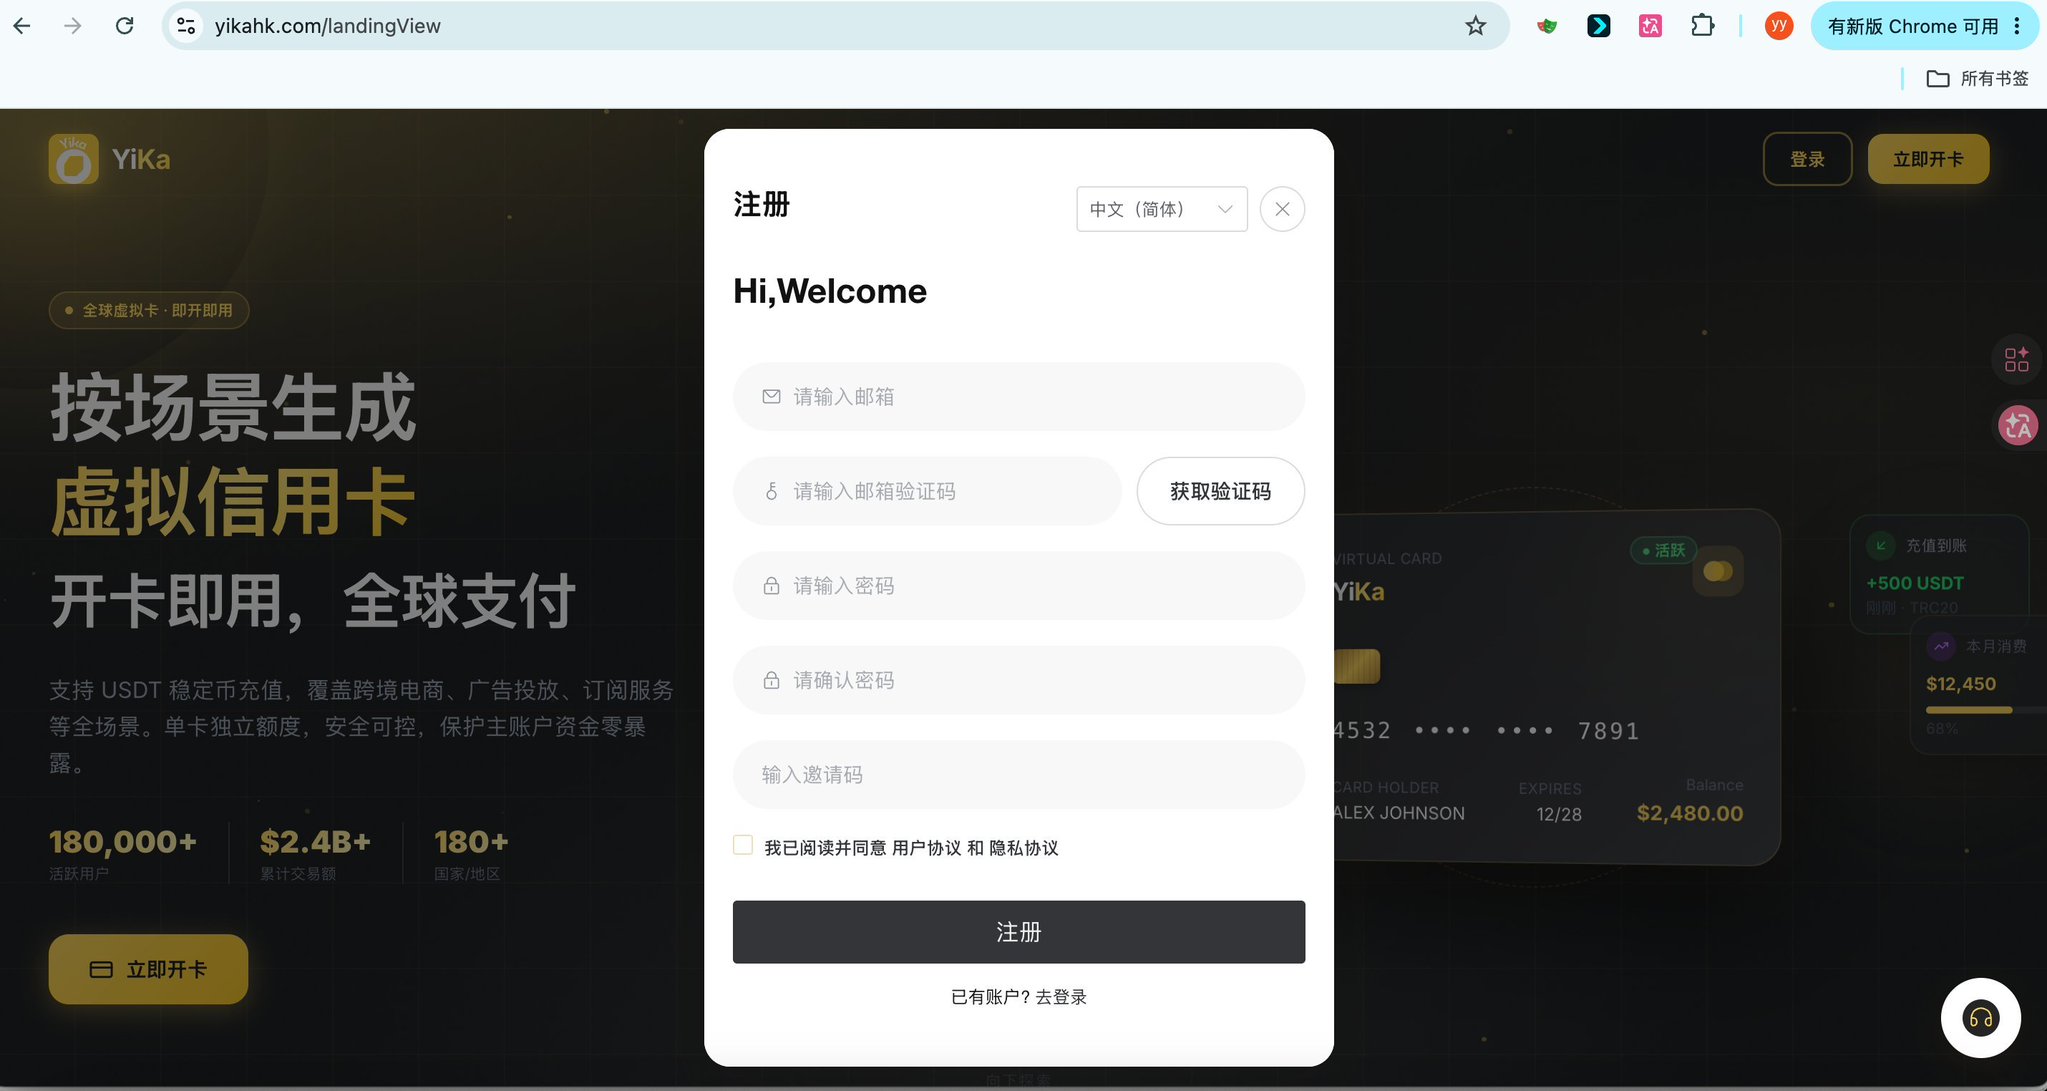Click the 登录 button in header

pos(1807,159)
